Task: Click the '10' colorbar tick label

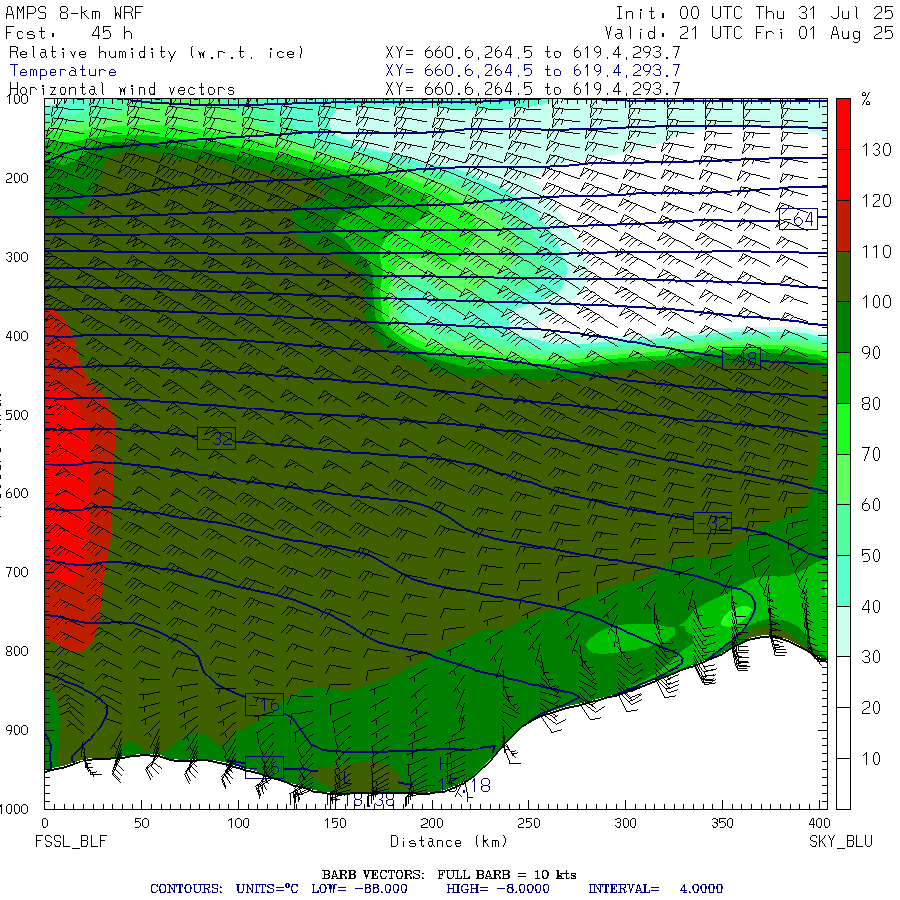Action: coord(871,758)
